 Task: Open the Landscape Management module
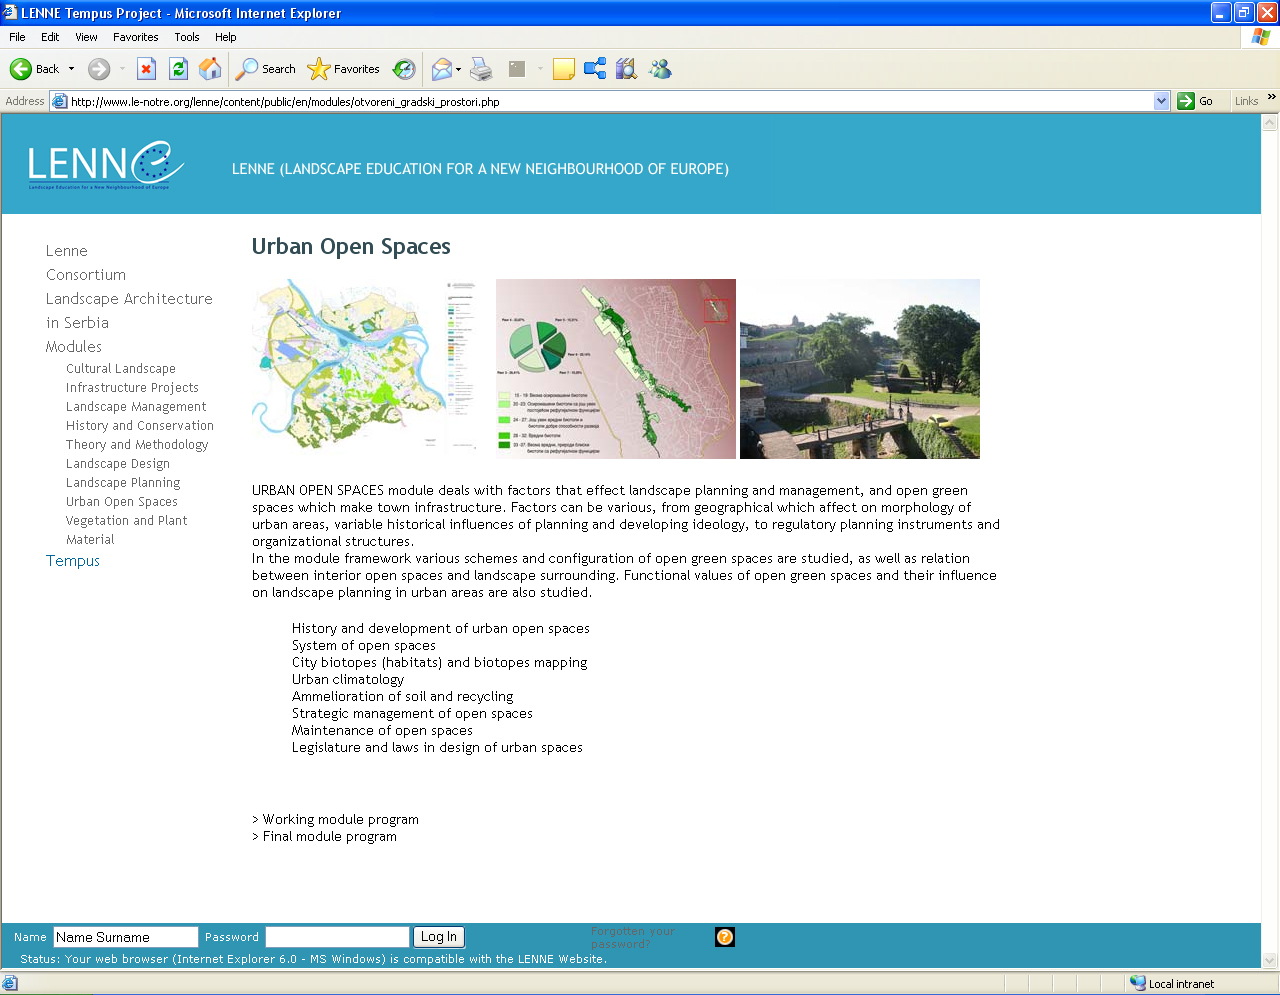pyautogui.click(x=136, y=407)
